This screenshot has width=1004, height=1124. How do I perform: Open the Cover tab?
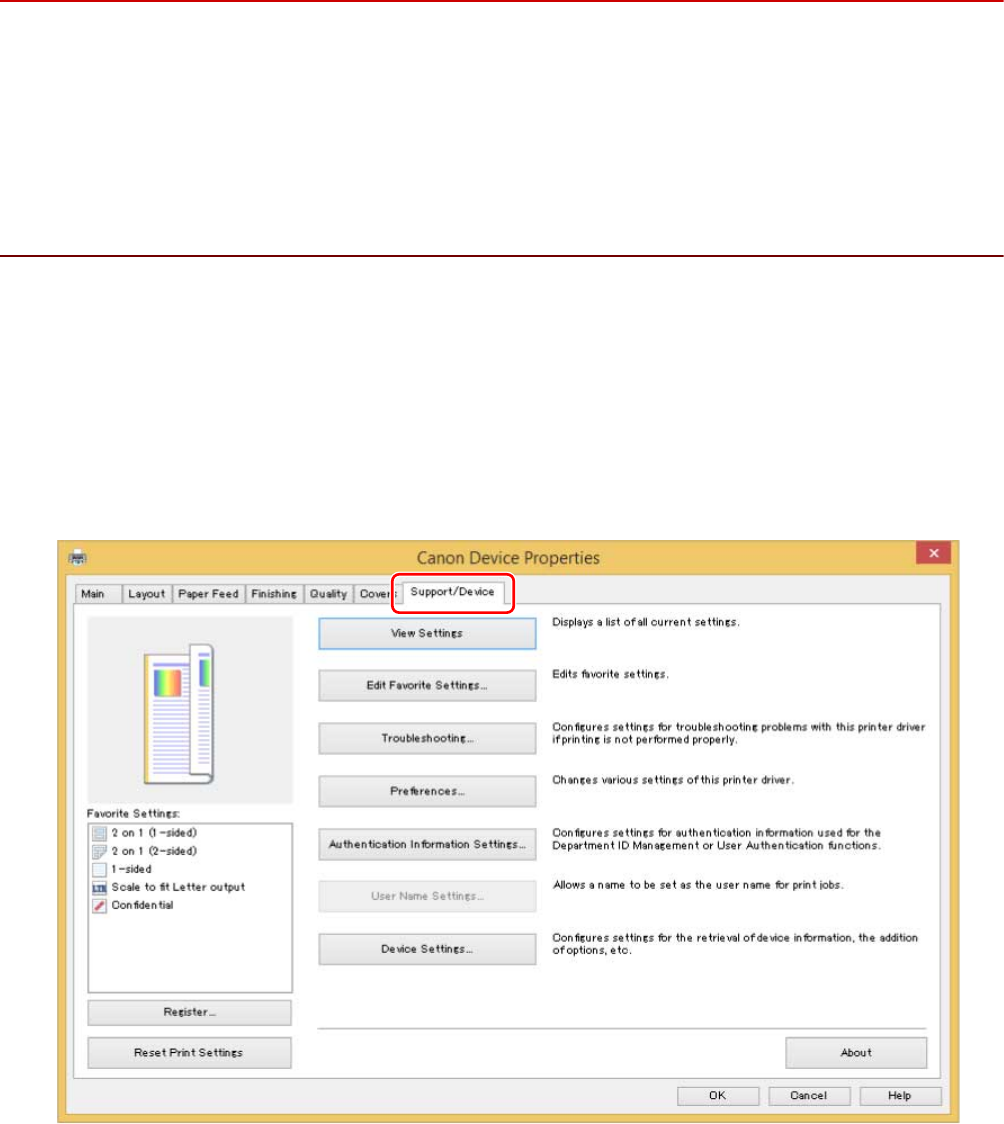tap(376, 594)
